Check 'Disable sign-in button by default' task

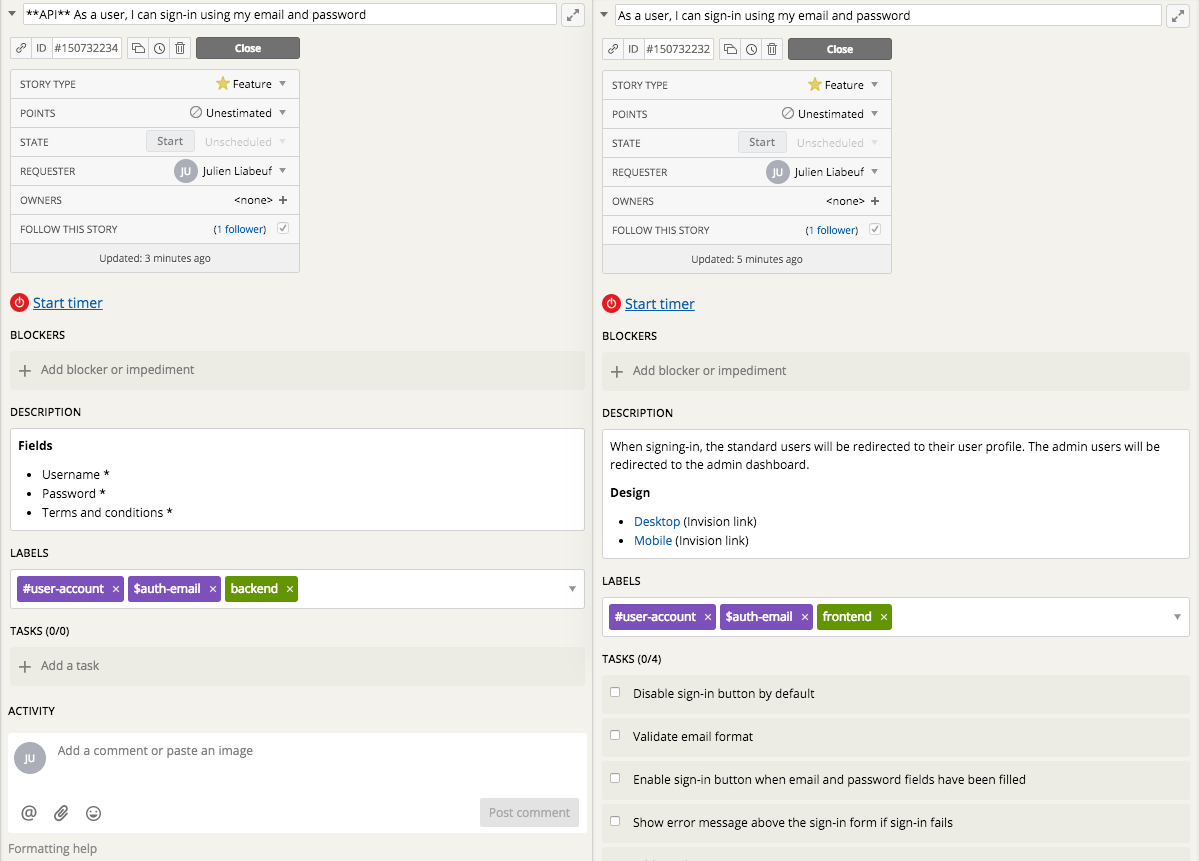615,692
